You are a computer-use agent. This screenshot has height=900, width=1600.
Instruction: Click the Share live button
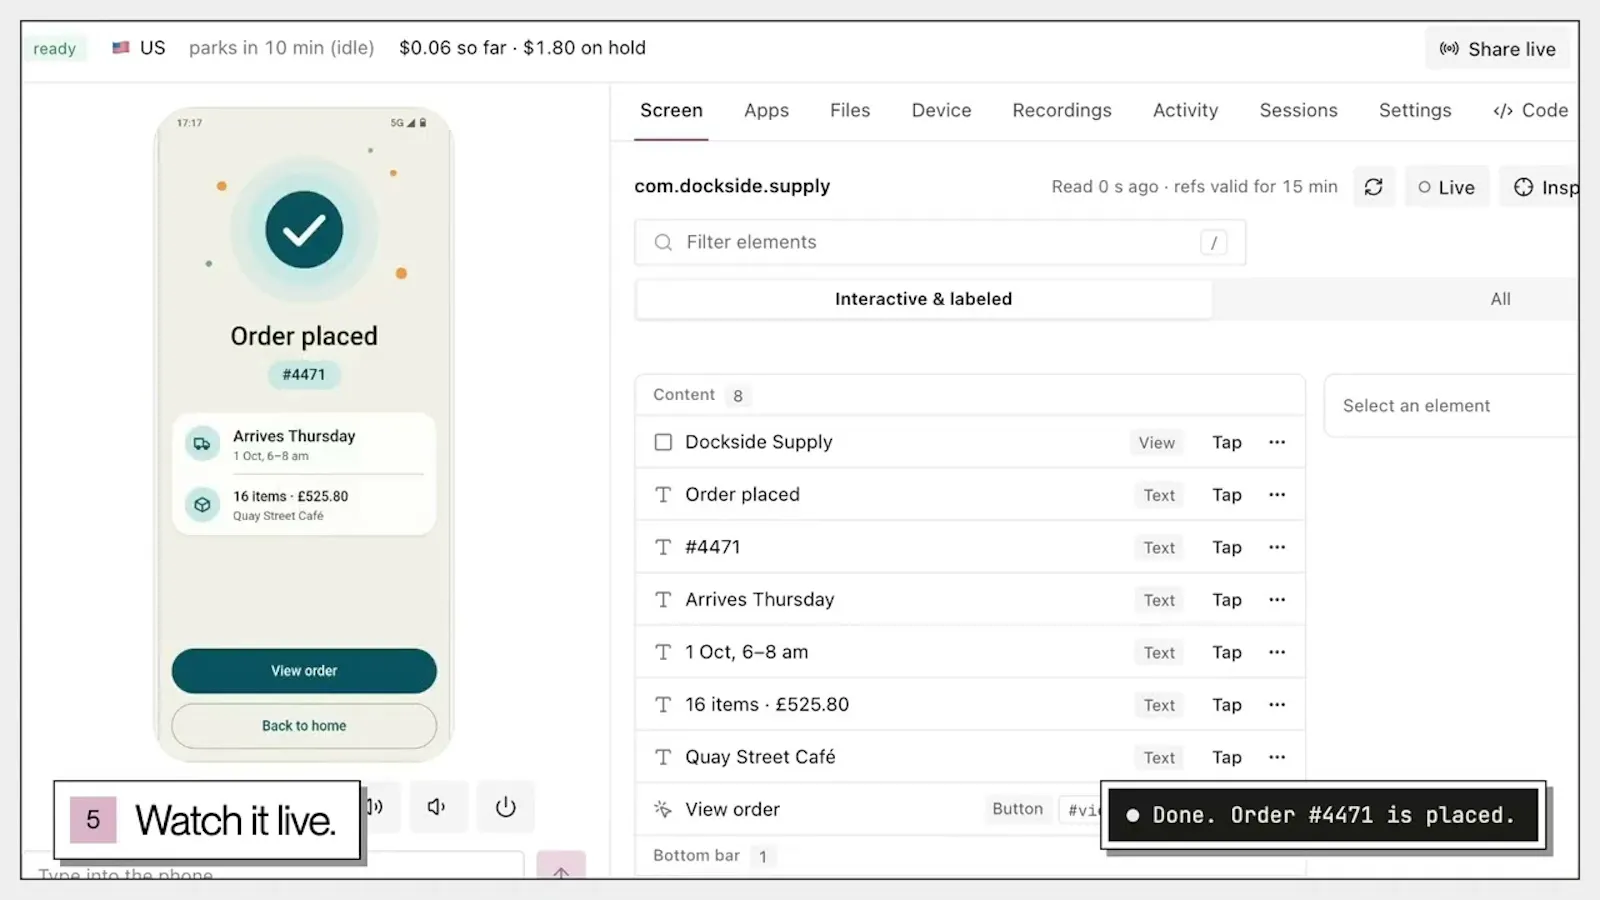(1497, 49)
